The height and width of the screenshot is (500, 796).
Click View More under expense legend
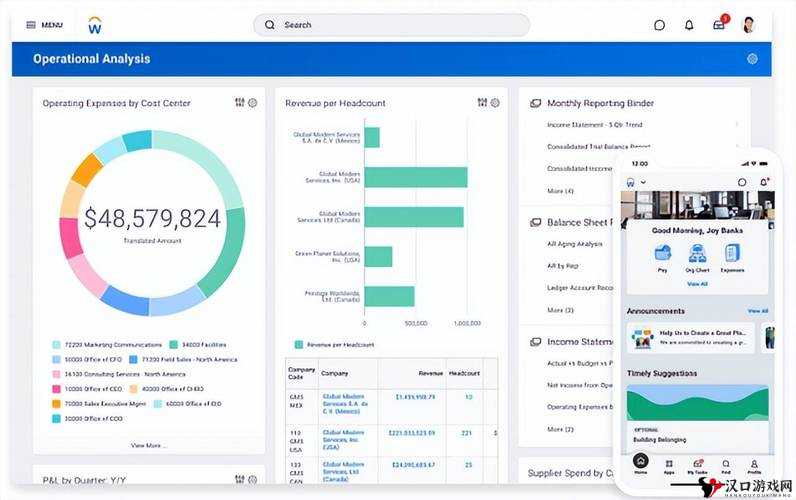pos(148,445)
